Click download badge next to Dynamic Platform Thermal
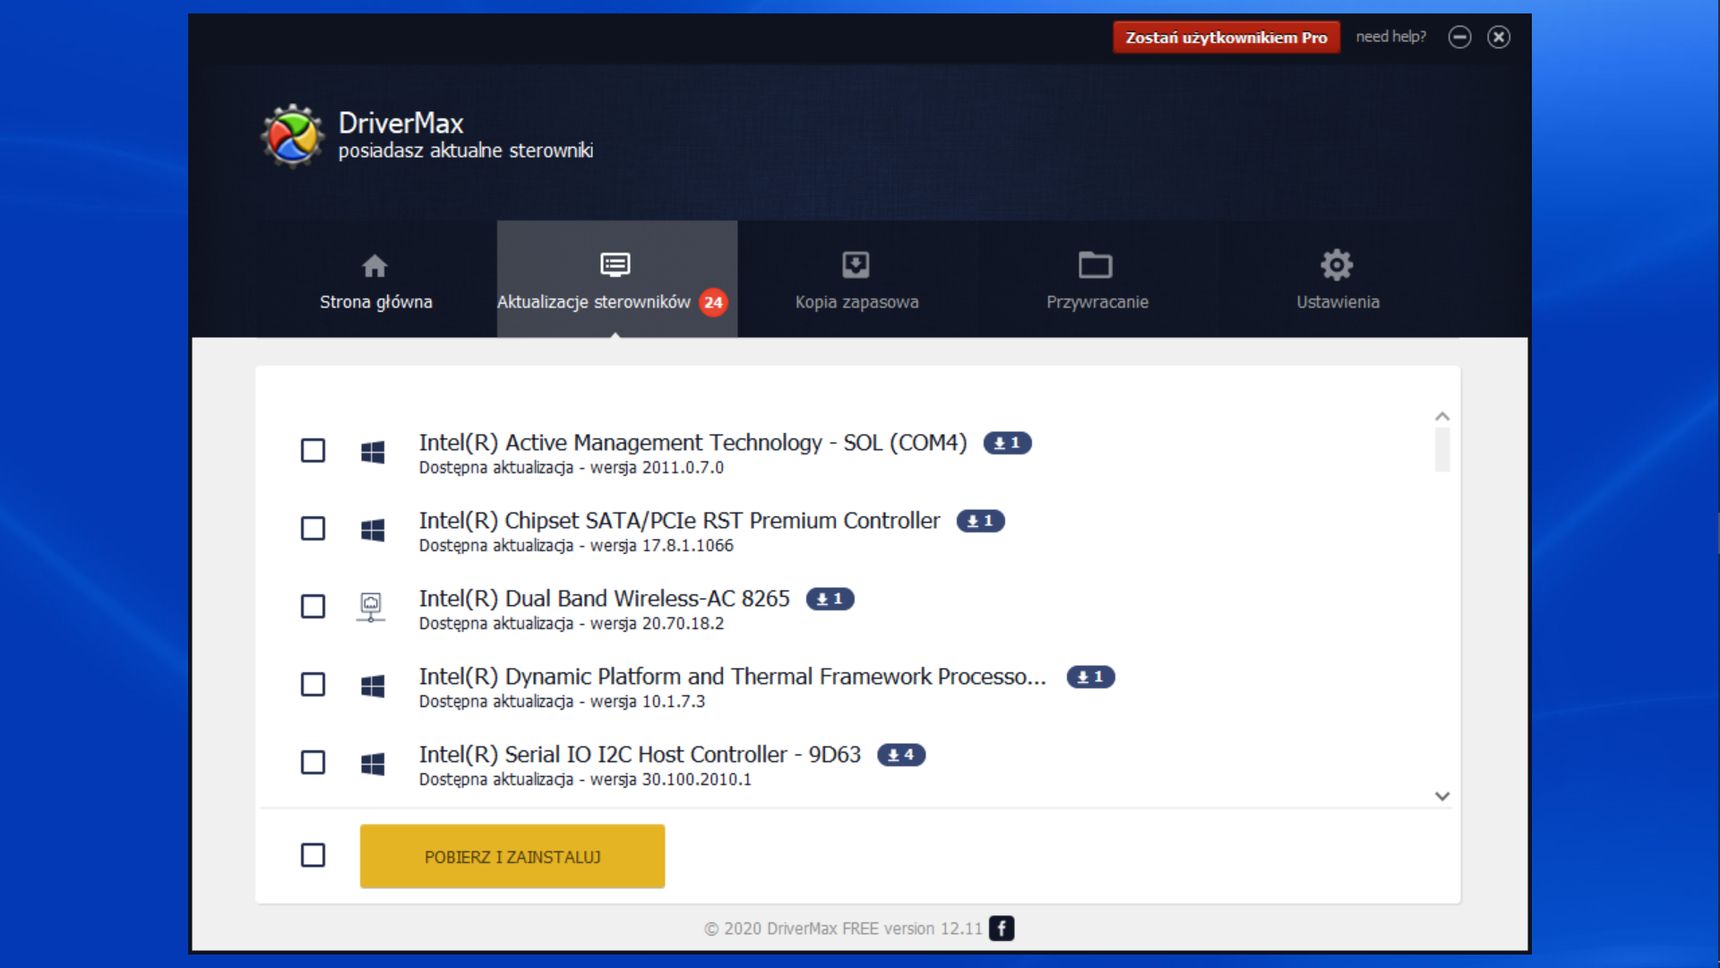The image size is (1720, 968). 1090,677
